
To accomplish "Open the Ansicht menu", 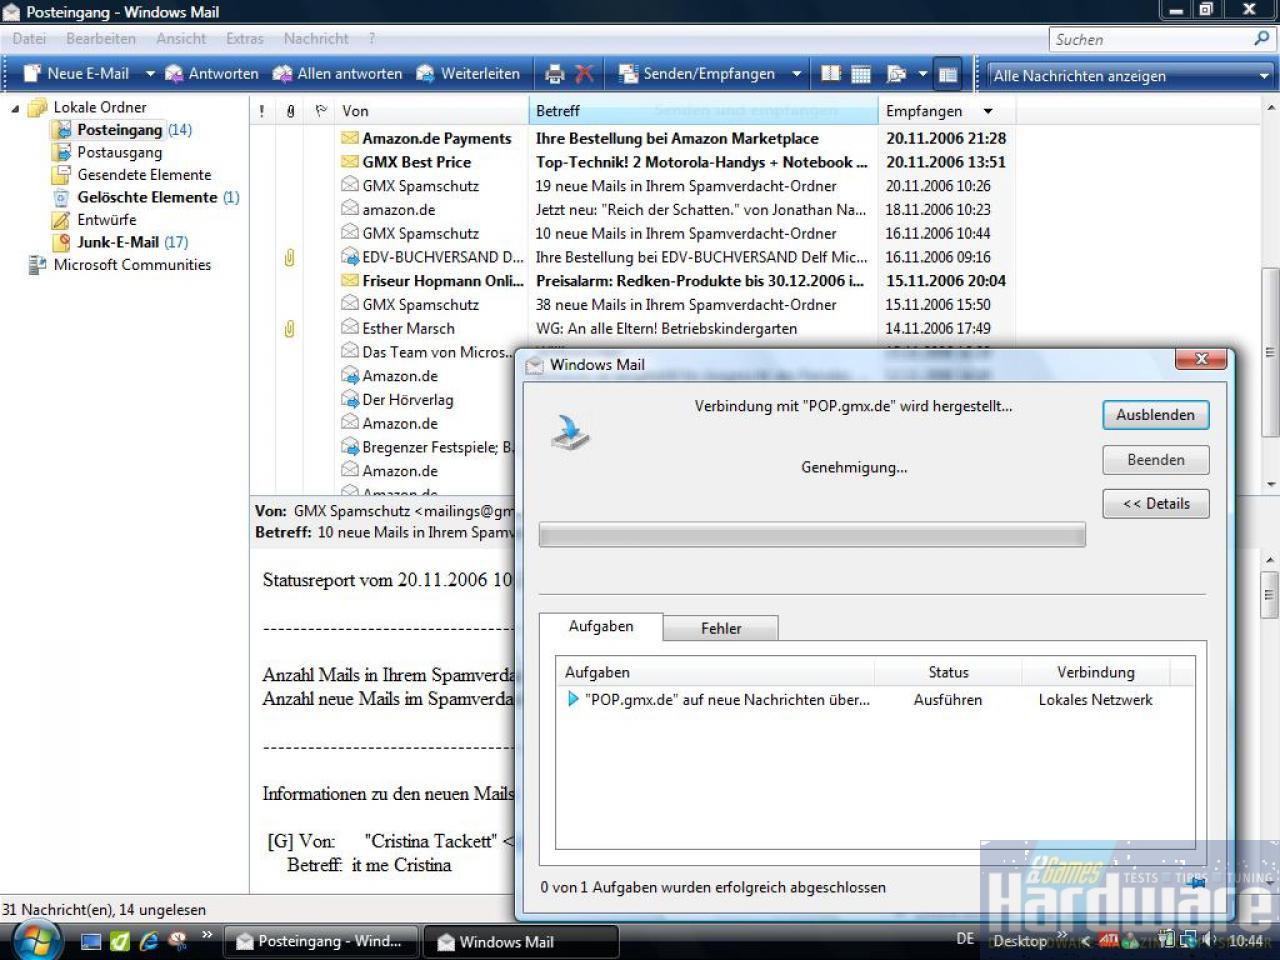I will coord(181,39).
